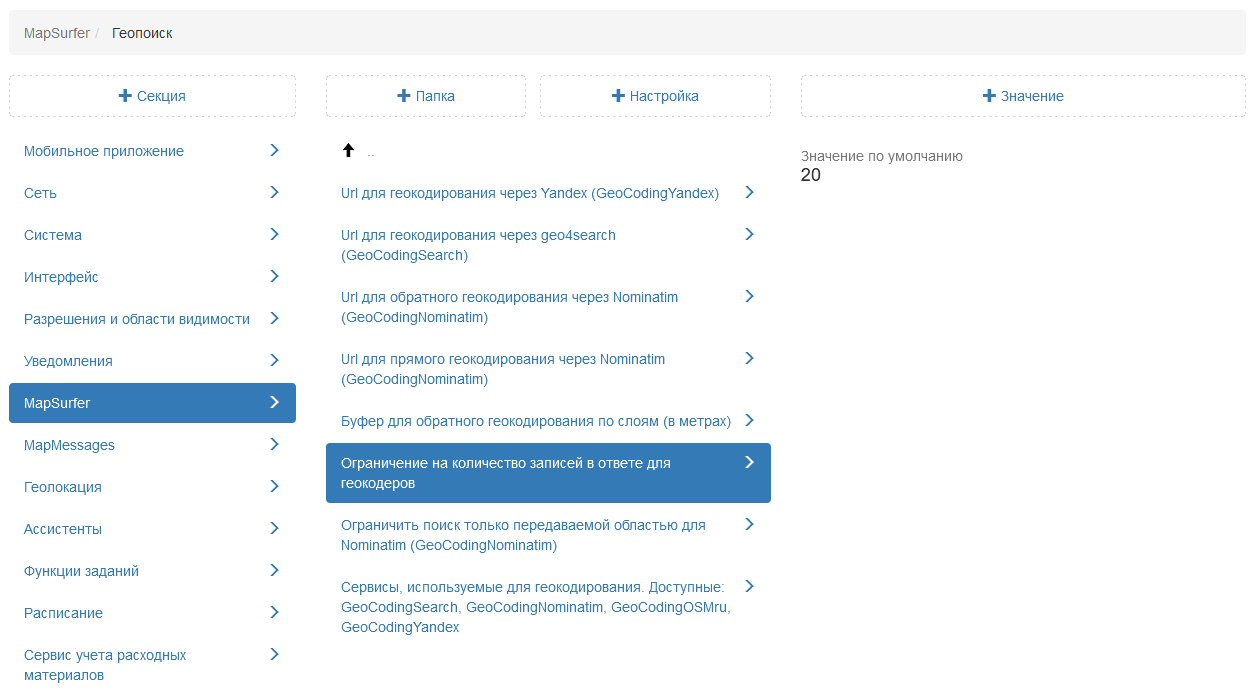Click chevron of Yandex geocoding Url row
Viewport: 1255px width, 699px height.
(x=749, y=192)
